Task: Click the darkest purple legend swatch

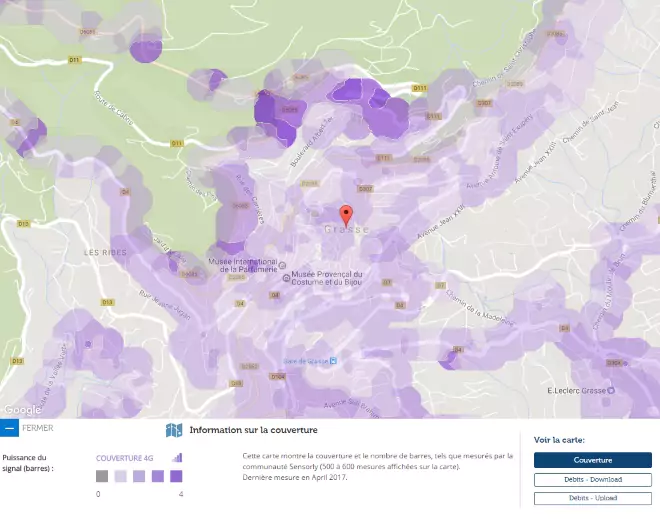Action: (176, 478)
